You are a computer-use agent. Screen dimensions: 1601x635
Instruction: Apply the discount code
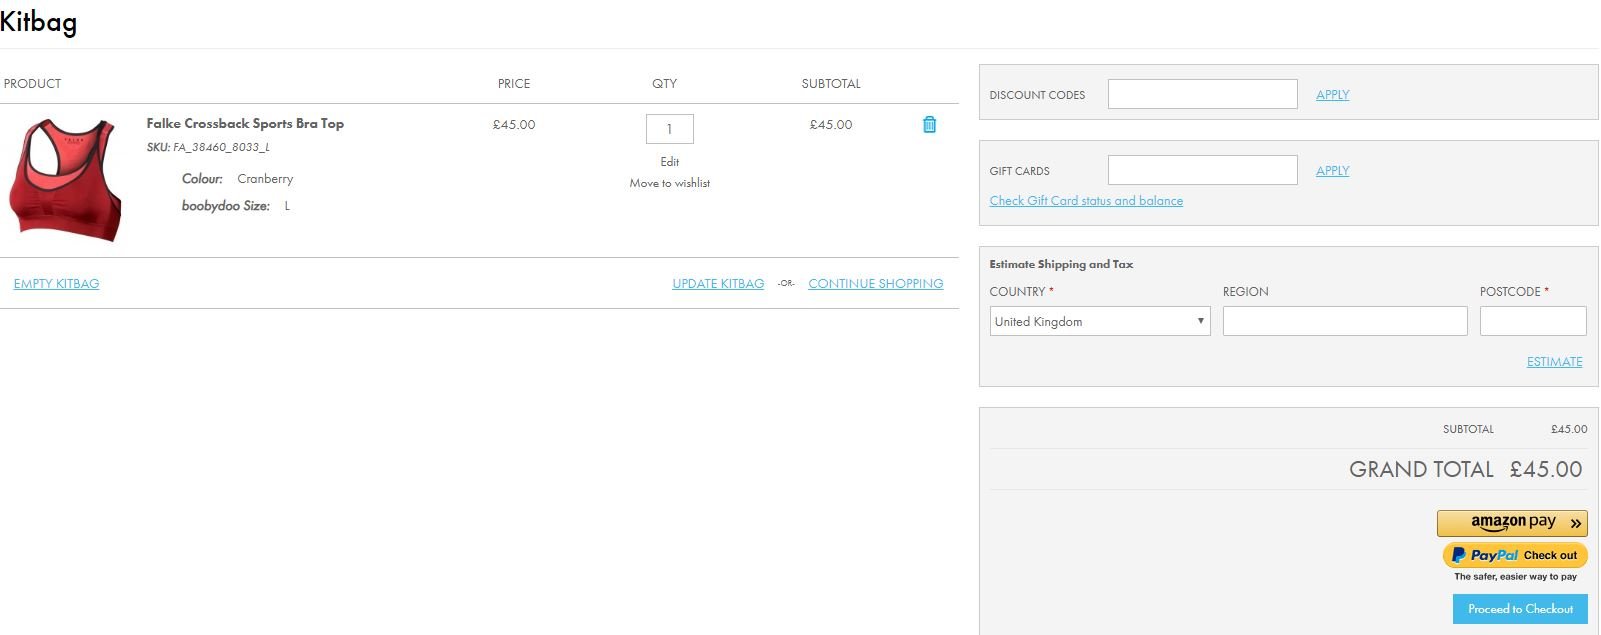coord(1332,95)
